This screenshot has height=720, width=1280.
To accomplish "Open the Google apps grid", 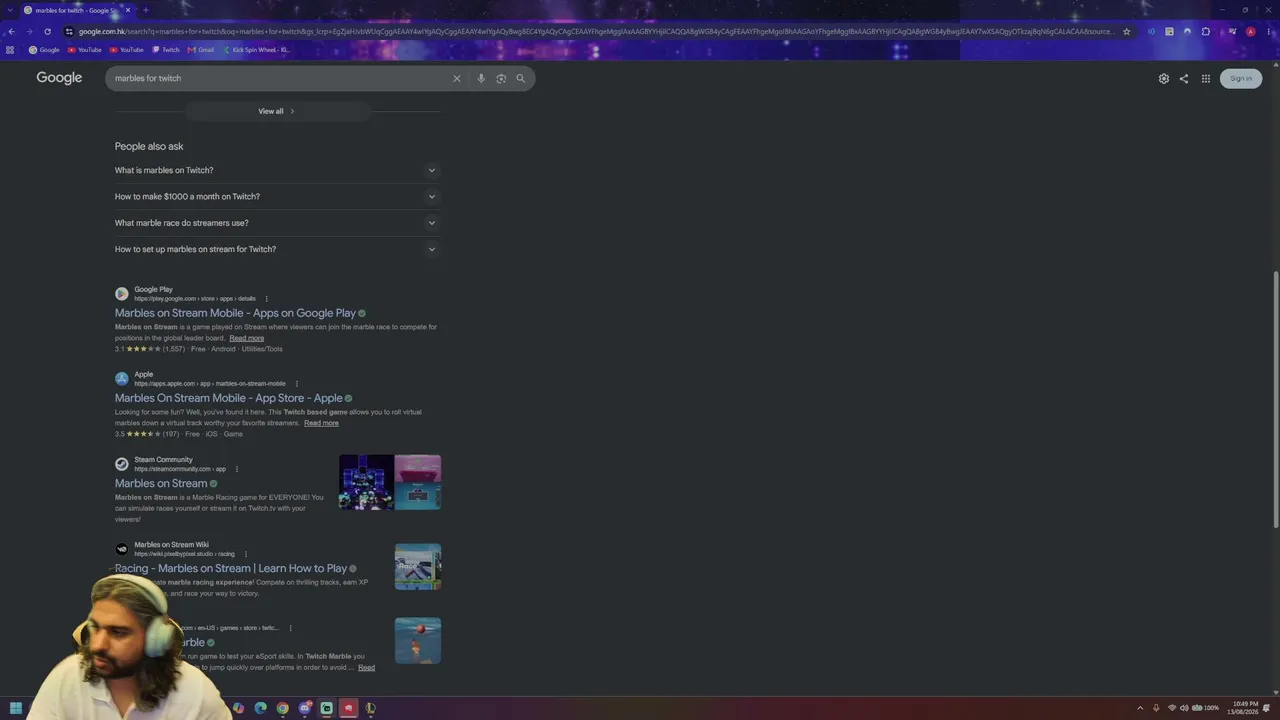I will tap(1206, 78).
